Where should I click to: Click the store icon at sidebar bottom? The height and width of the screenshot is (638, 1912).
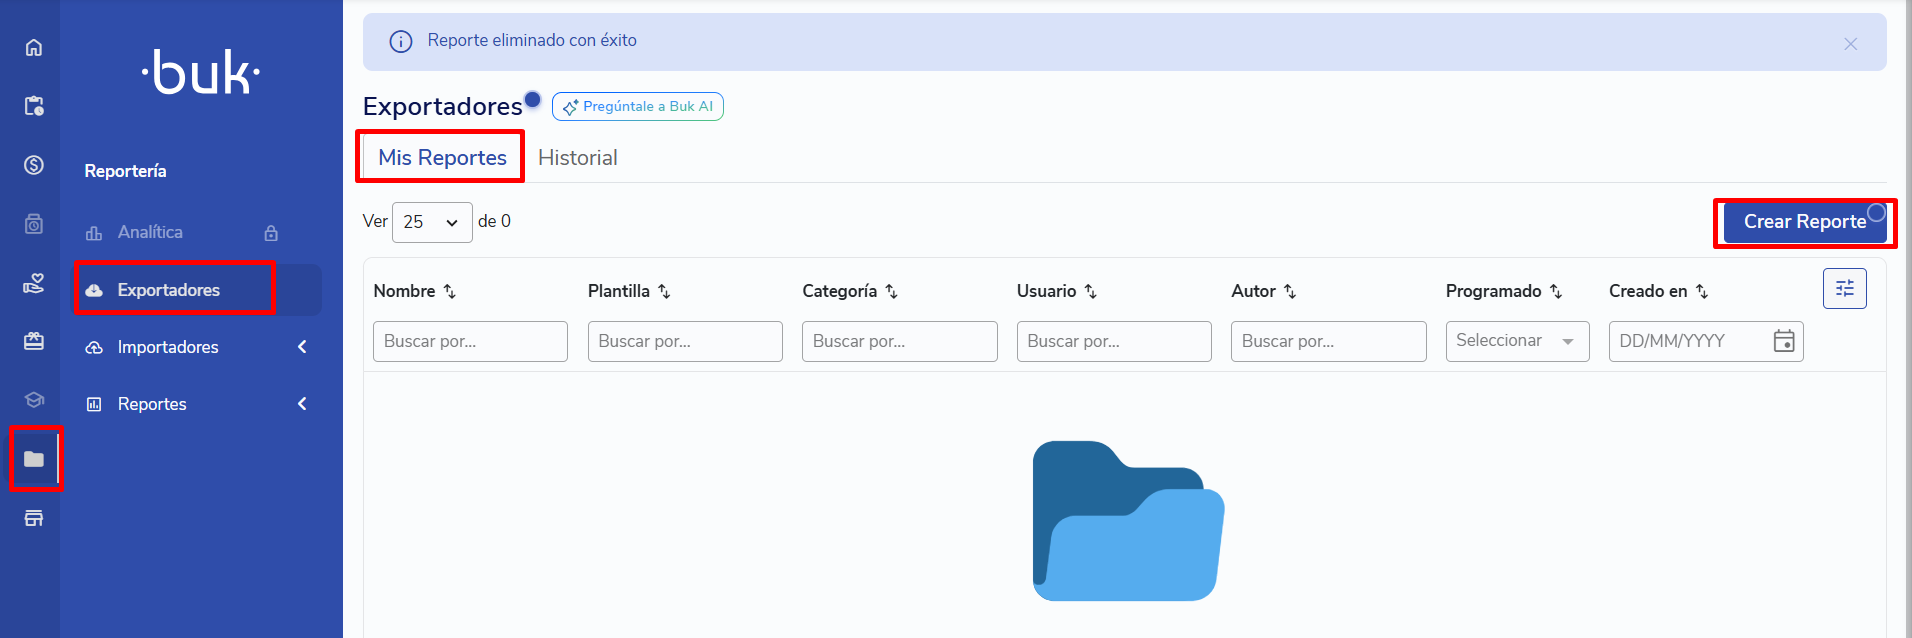34,518
